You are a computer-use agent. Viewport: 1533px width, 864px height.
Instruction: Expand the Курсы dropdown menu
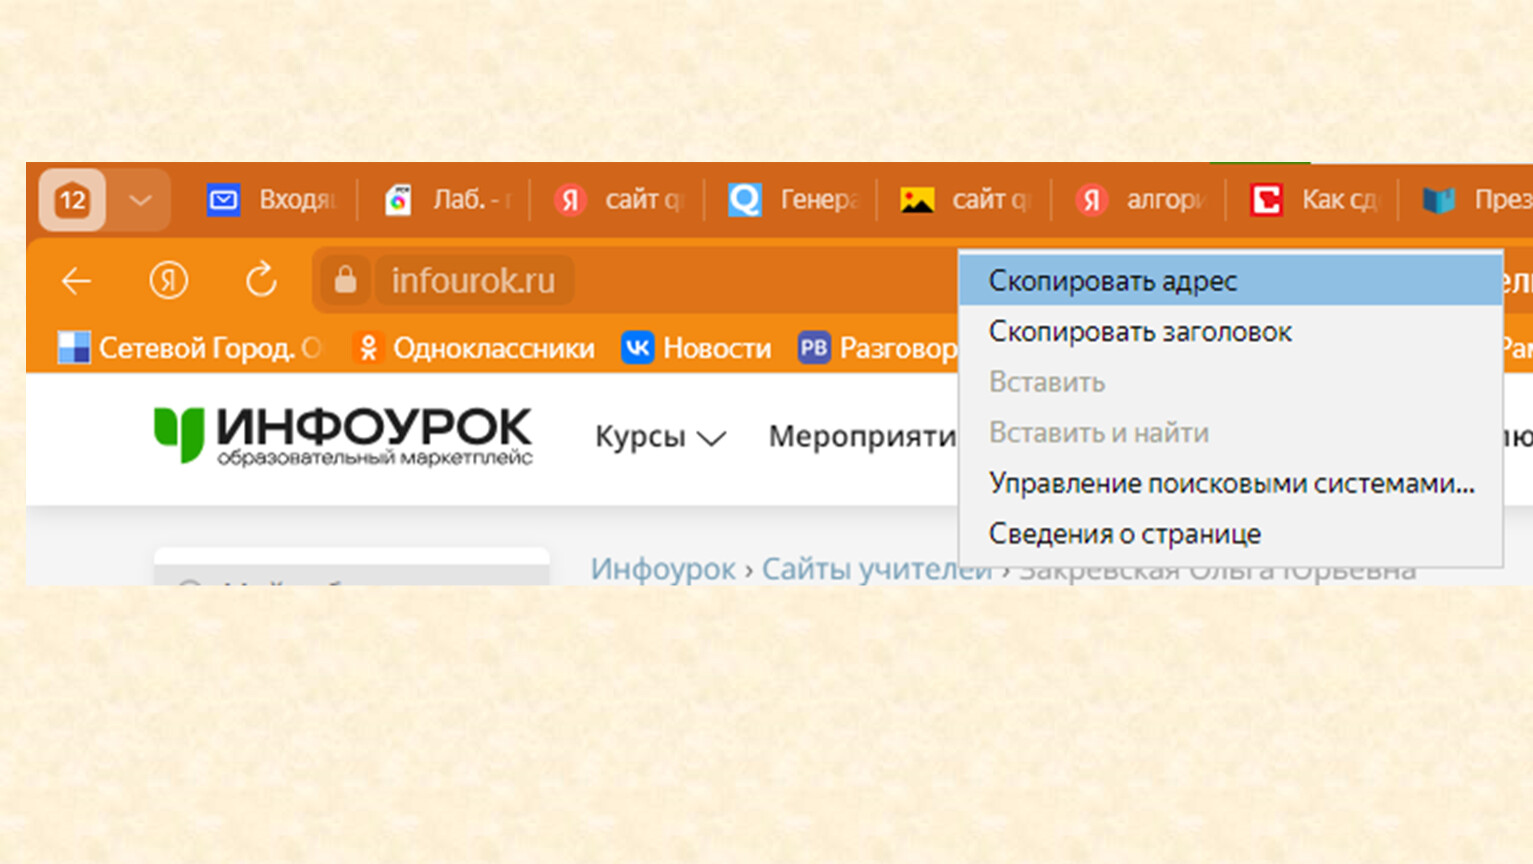(x=659, y=437)
